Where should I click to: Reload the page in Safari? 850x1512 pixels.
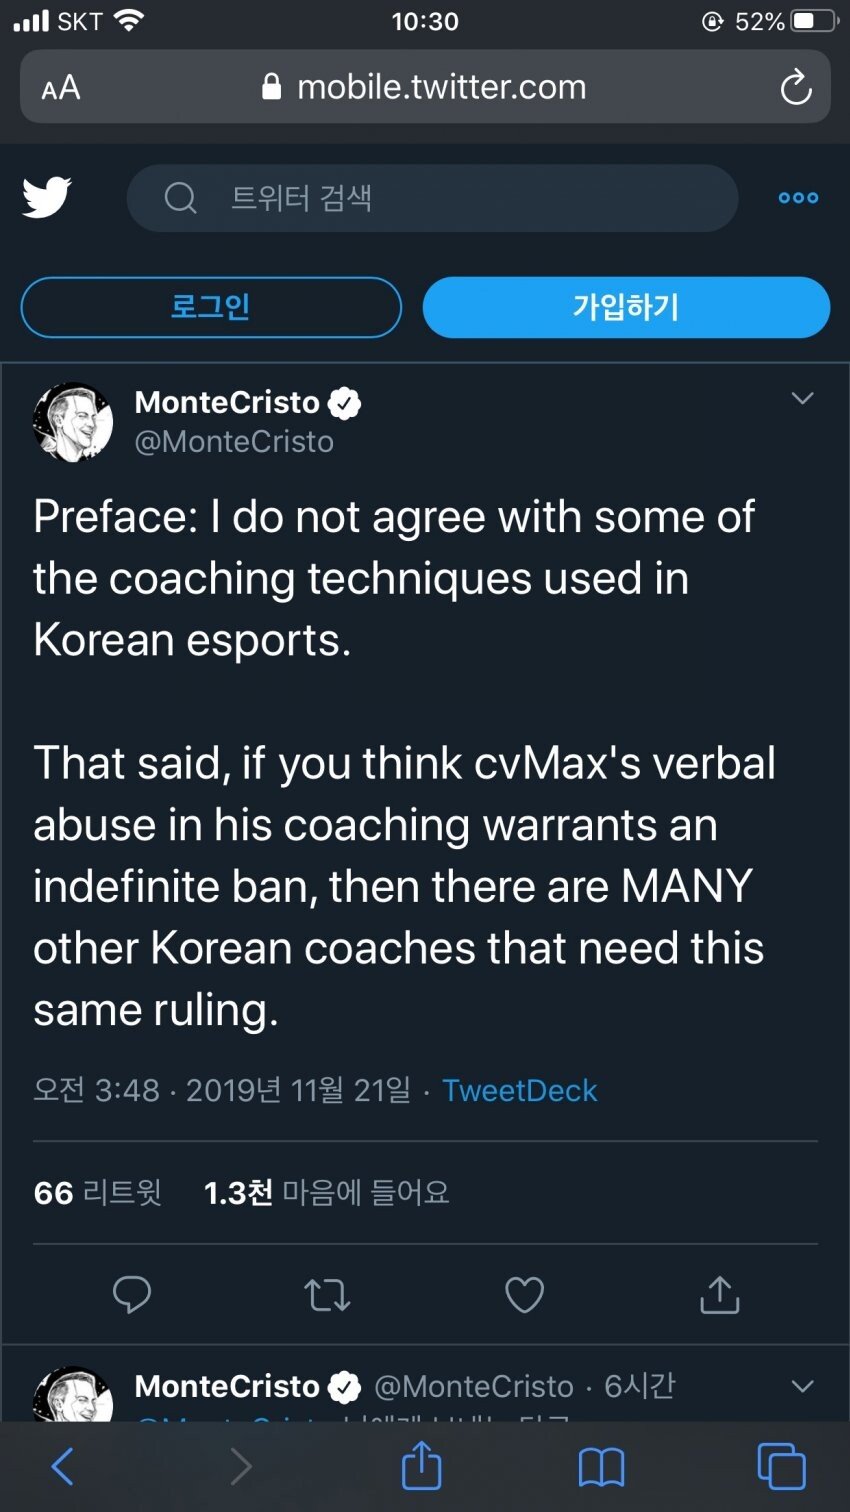[795, 88]
